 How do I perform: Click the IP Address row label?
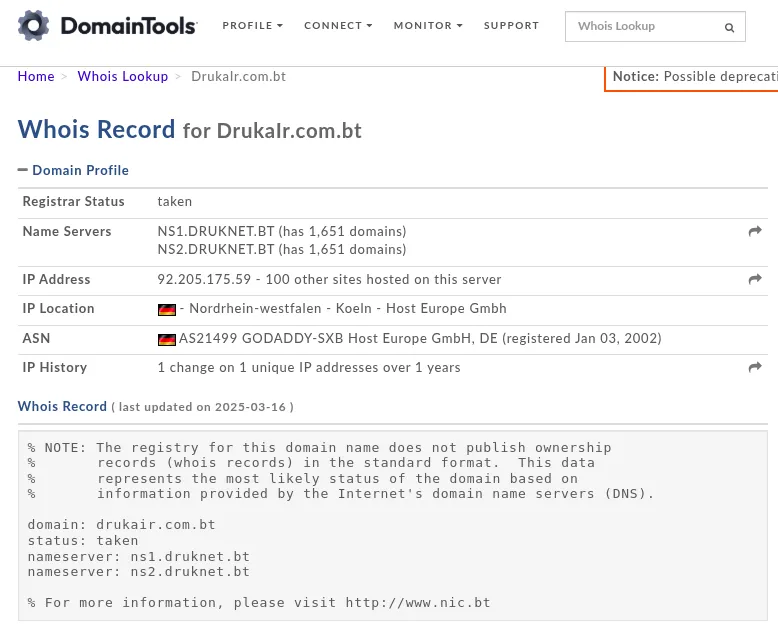[56, 279]
